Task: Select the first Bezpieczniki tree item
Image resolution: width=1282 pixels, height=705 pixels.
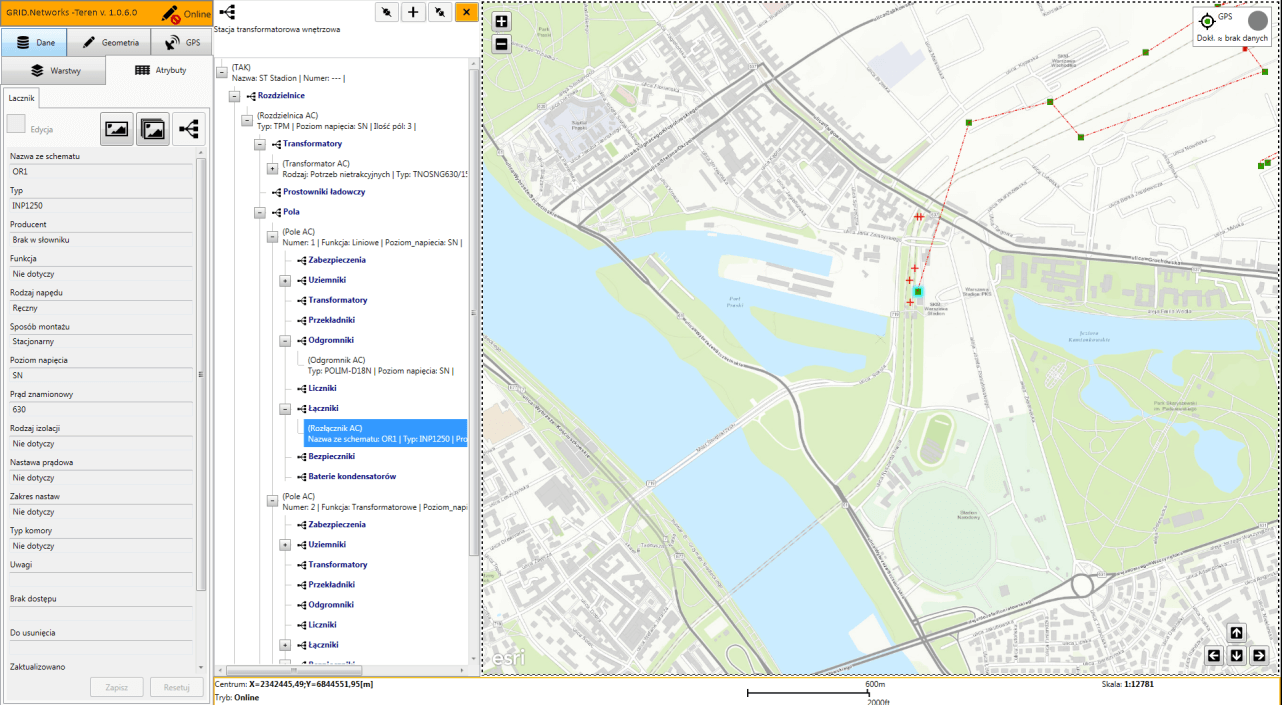Action: pyautogui.click(x=332, y=456)
